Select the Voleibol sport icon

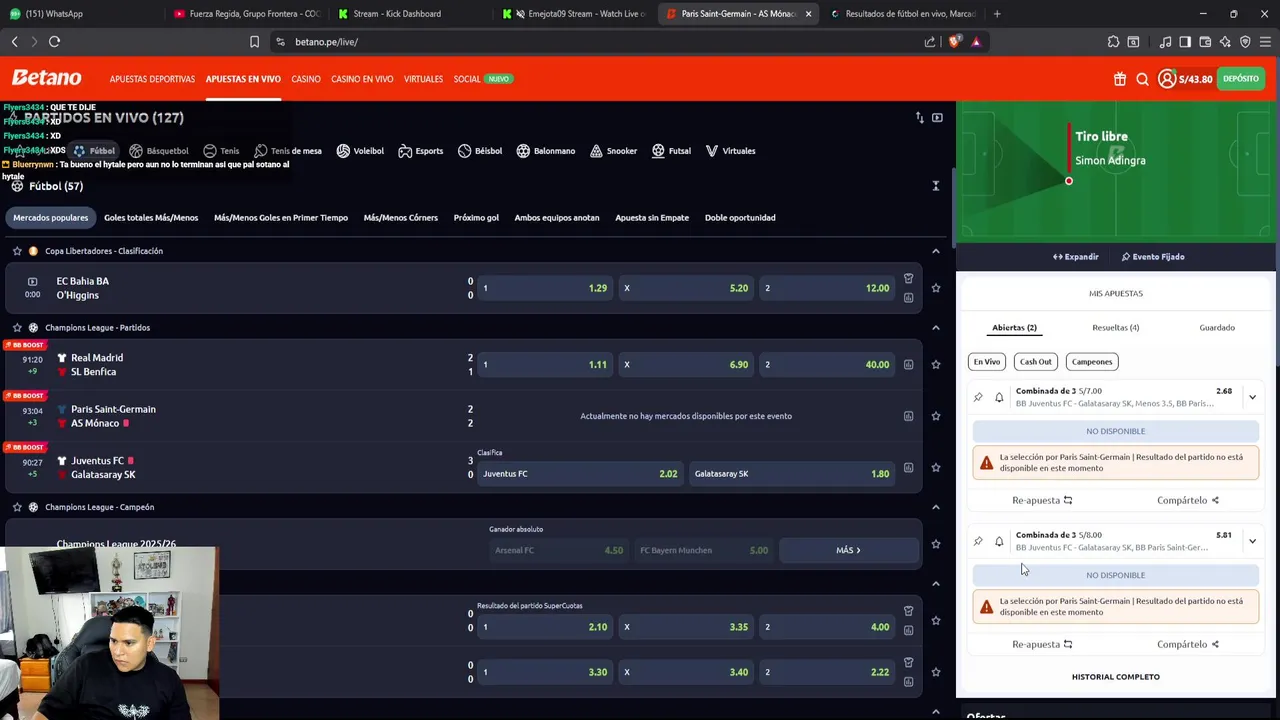(x=343, y=151)
